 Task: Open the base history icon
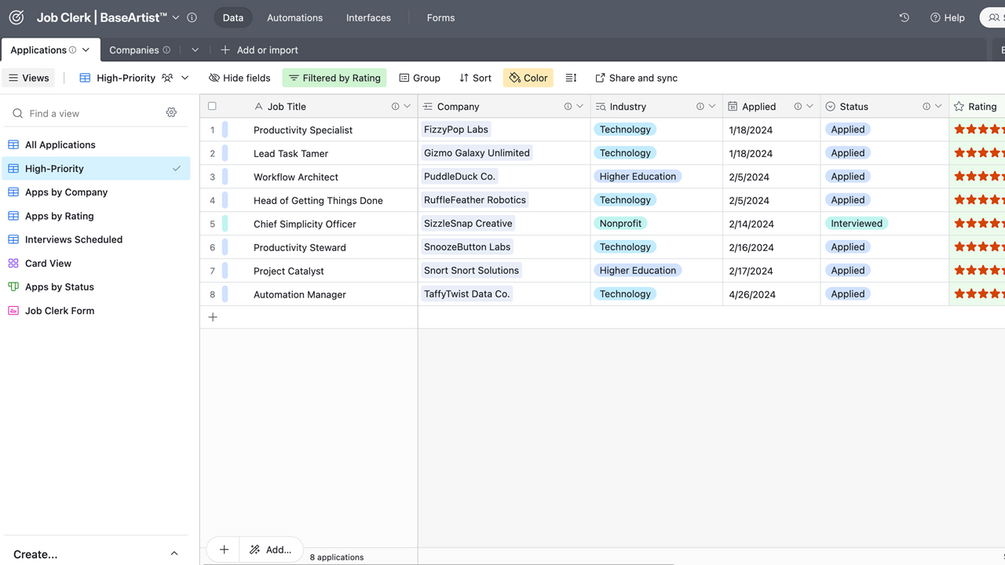[904, 18]
